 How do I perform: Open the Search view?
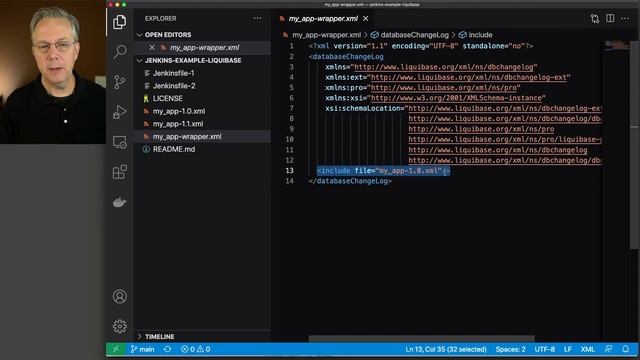coord(120,52)
